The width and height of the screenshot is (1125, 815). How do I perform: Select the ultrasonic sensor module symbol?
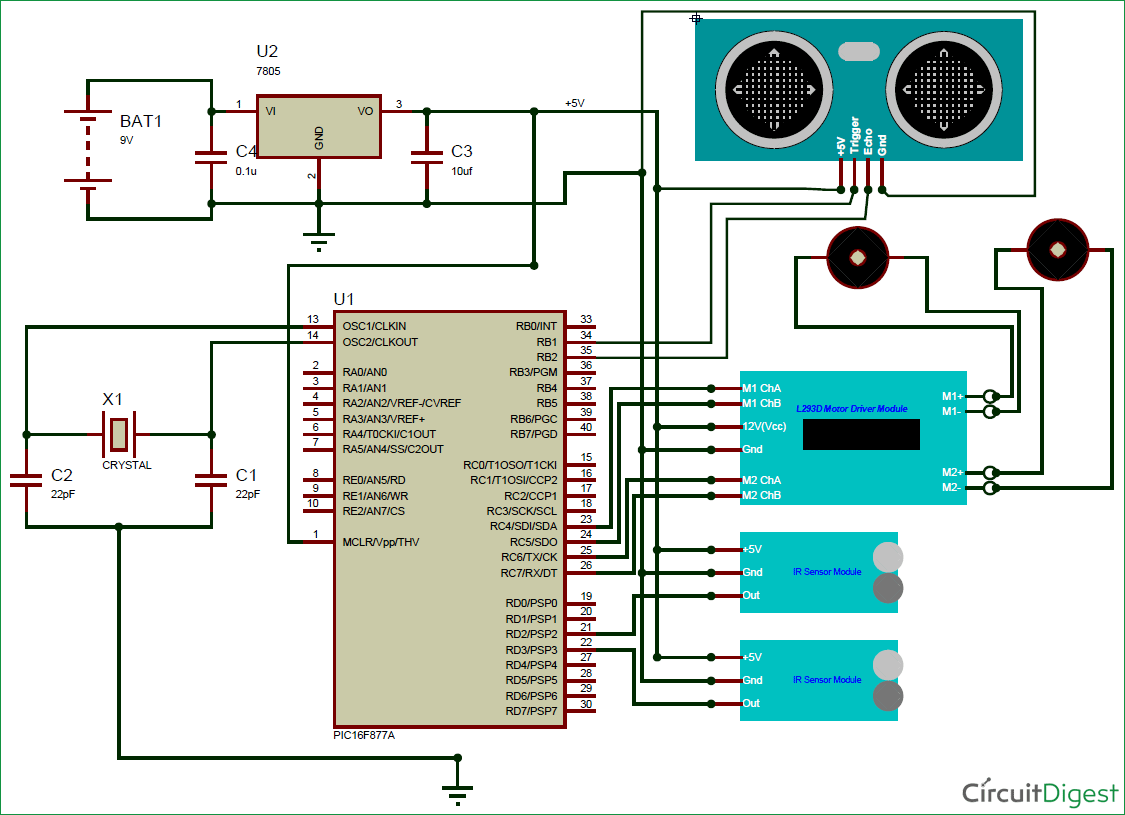[x=858, y=88]
